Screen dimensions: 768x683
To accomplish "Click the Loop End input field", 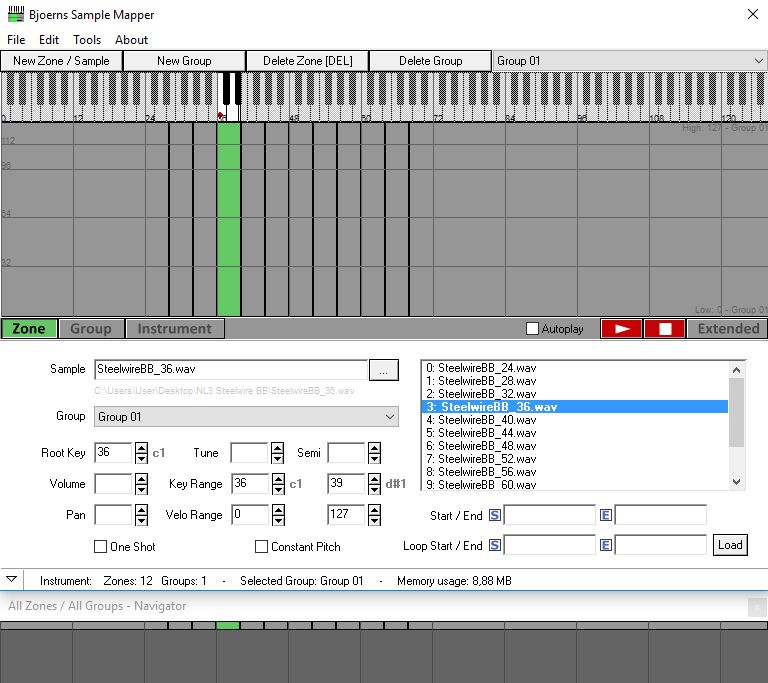I will tap(660, 545).
